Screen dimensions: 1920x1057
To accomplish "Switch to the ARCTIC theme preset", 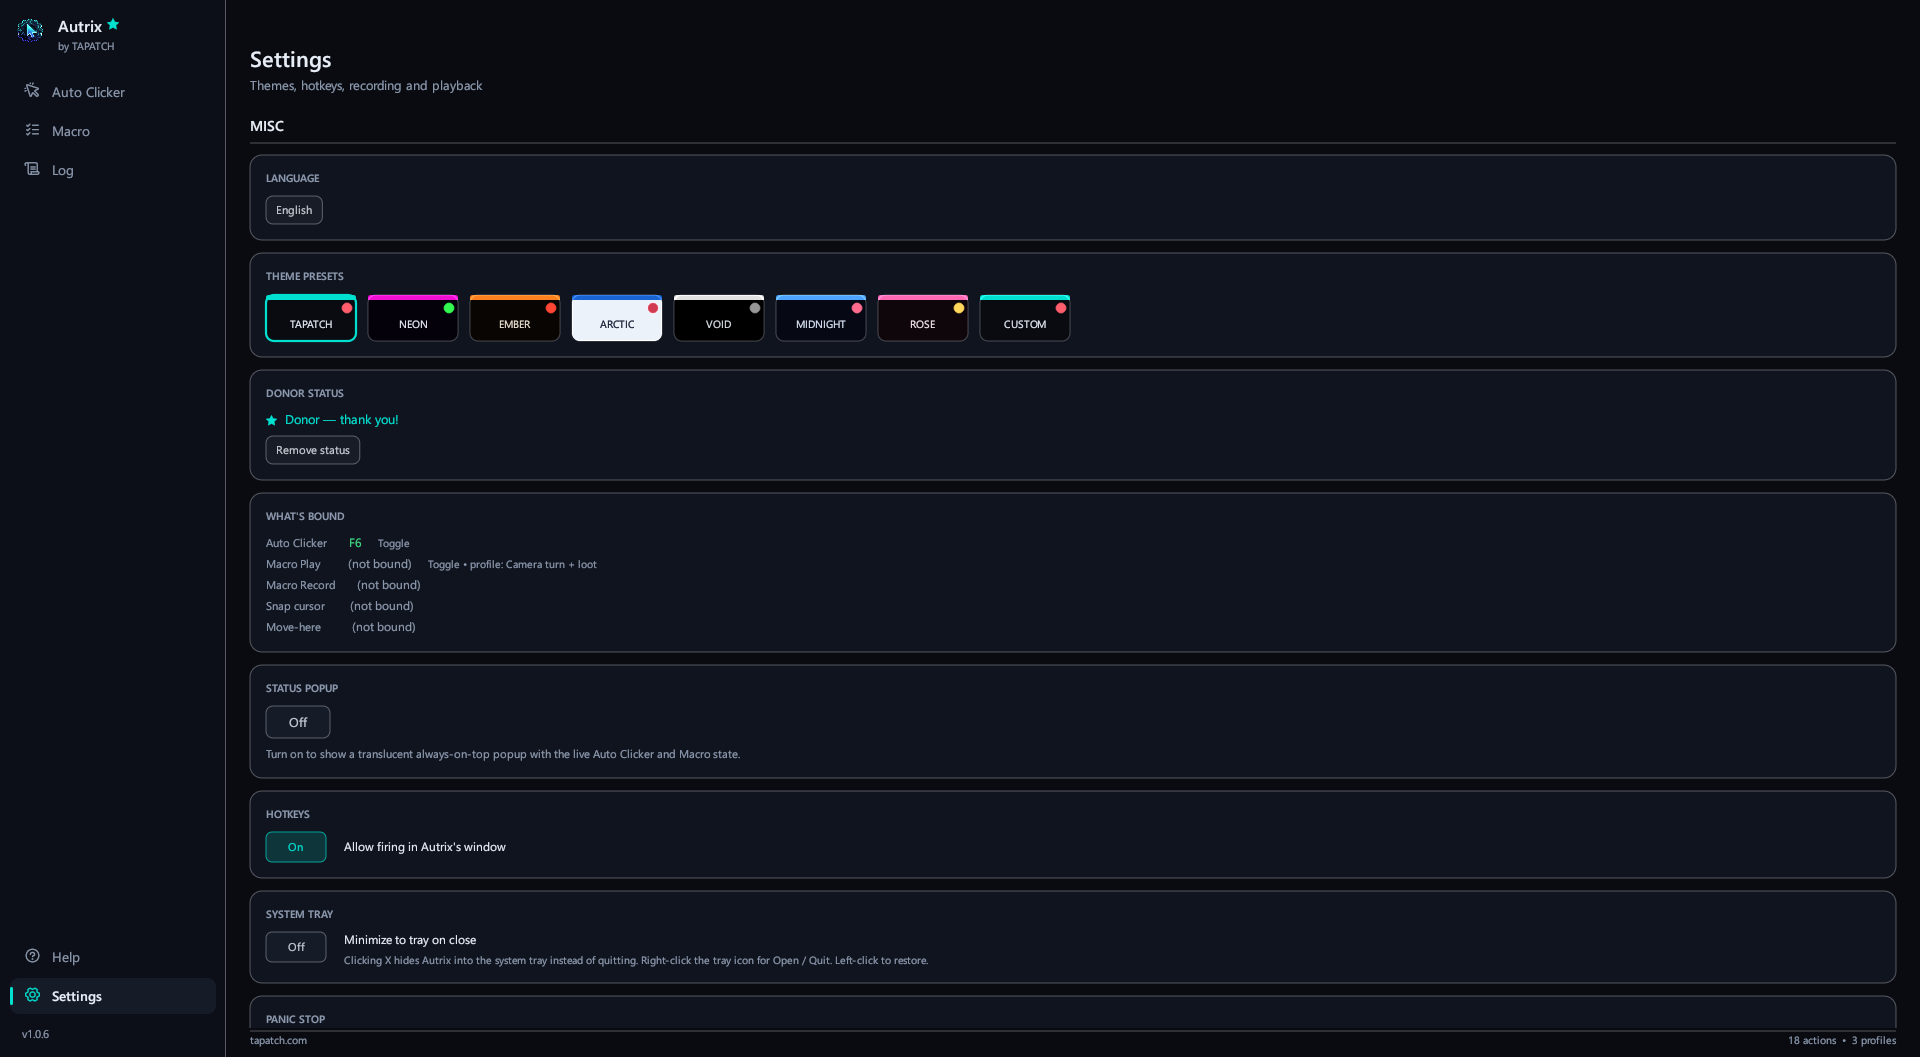I will [x=617, y=318].
